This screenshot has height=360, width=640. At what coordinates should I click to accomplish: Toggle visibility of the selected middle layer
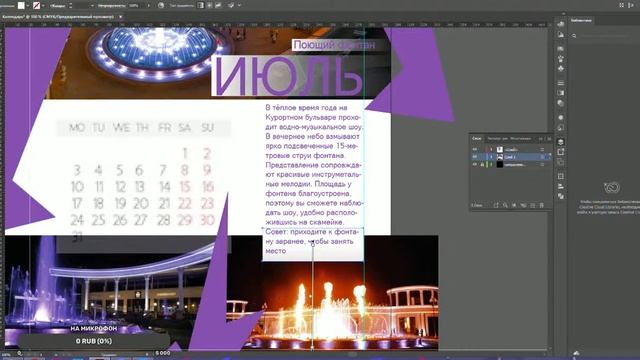pyautogui.click(x=474, y=157)
